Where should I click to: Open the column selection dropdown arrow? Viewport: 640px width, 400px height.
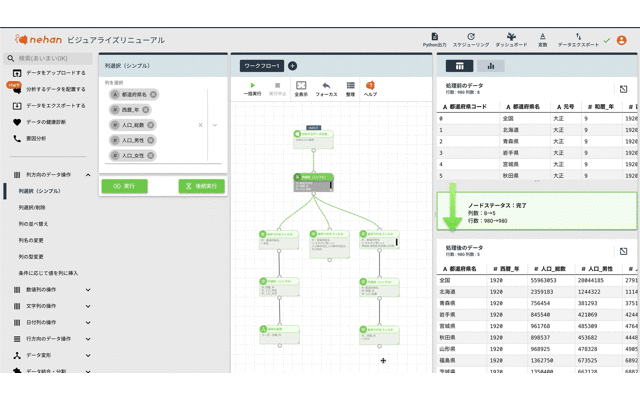point(214,125)
